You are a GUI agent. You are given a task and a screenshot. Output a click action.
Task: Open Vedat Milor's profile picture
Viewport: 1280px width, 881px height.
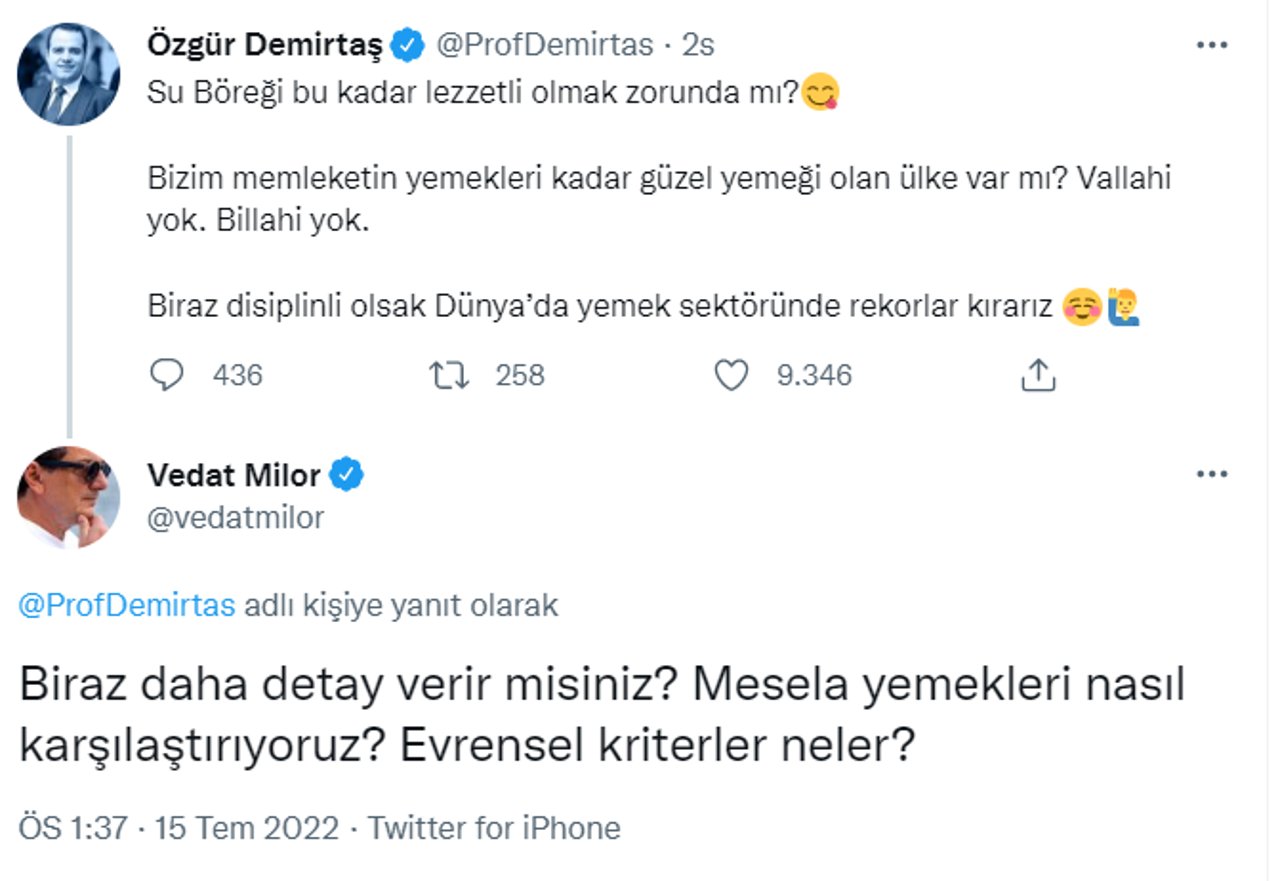(x=69, y=497)
